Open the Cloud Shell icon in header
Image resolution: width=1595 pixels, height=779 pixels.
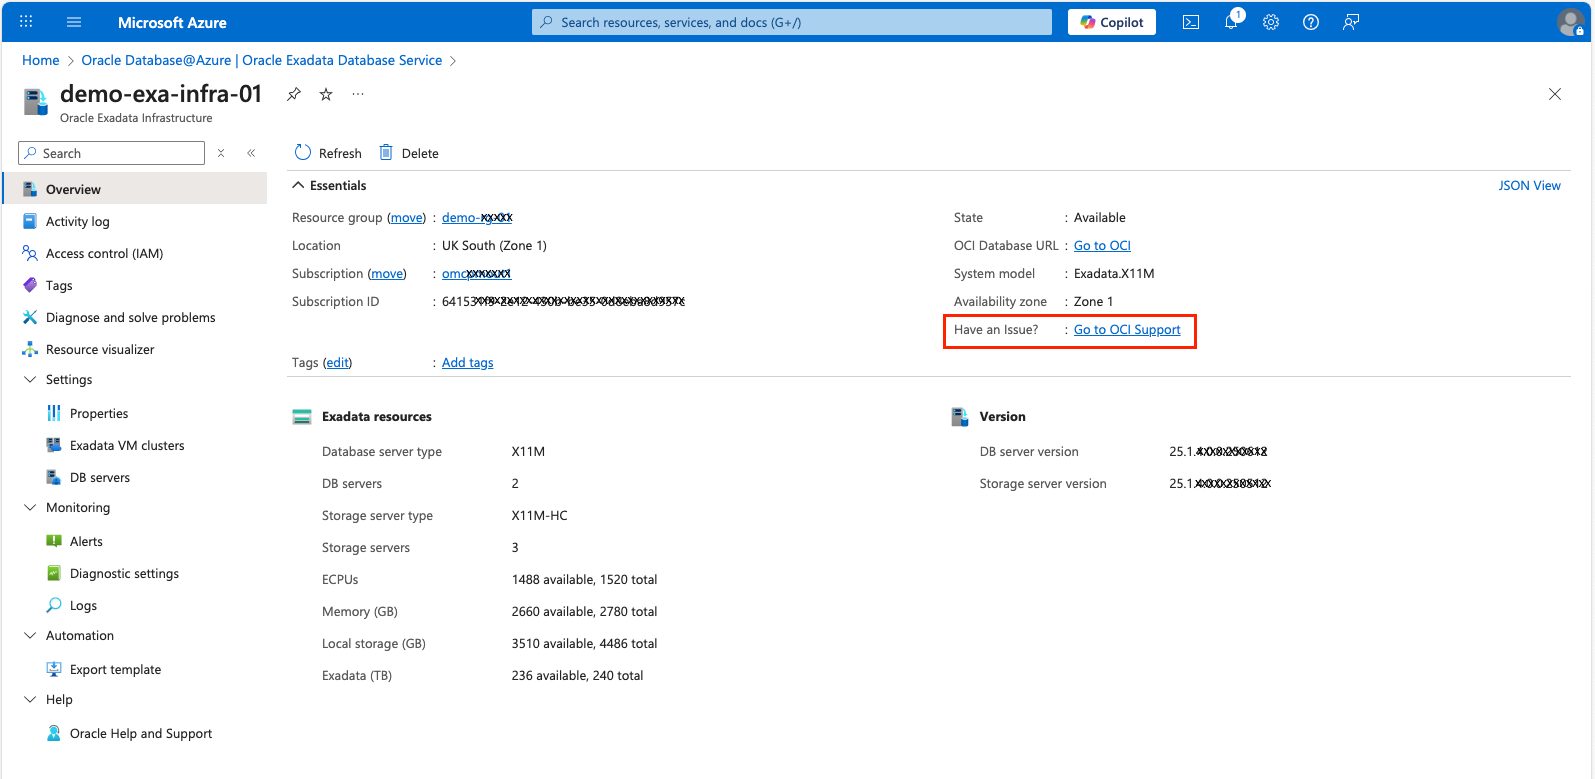(x=1191, y=22)
